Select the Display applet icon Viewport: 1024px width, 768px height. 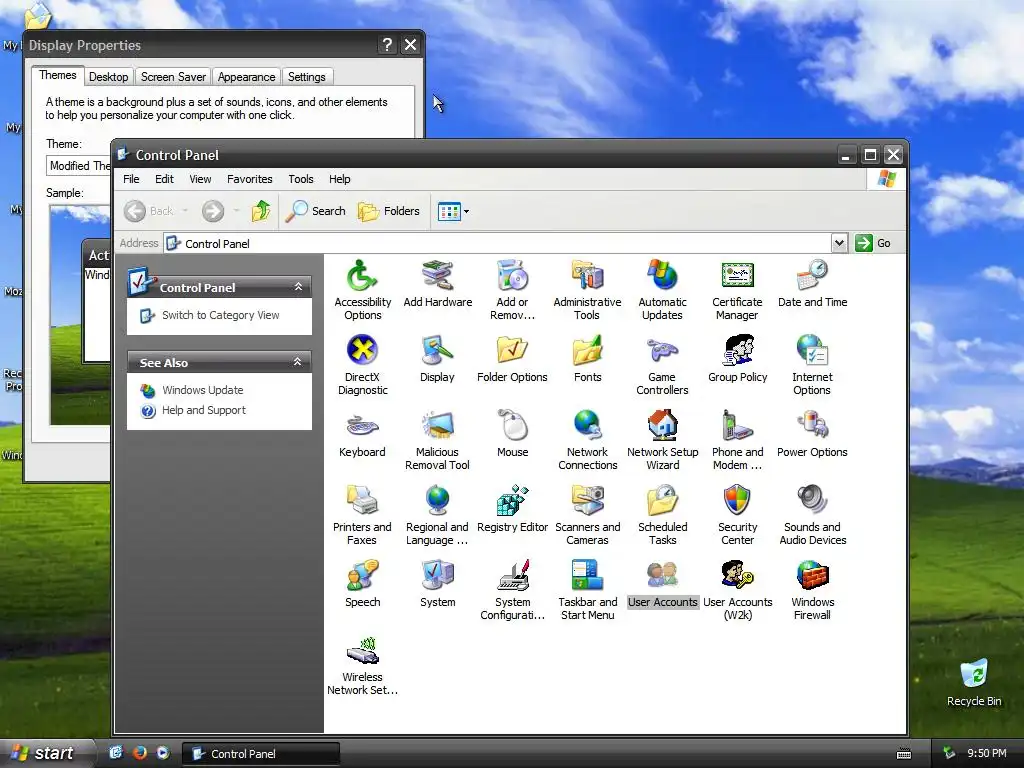point(437,351)
